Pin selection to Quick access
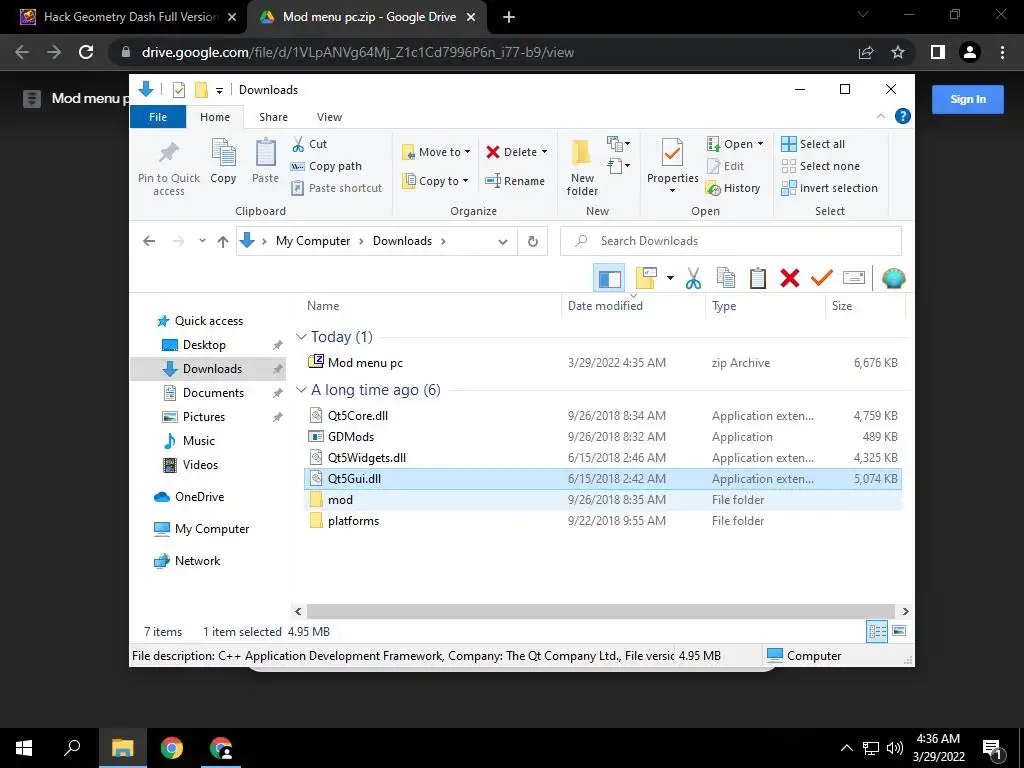This screenshot has width=1024, height=768. point(168,168)
